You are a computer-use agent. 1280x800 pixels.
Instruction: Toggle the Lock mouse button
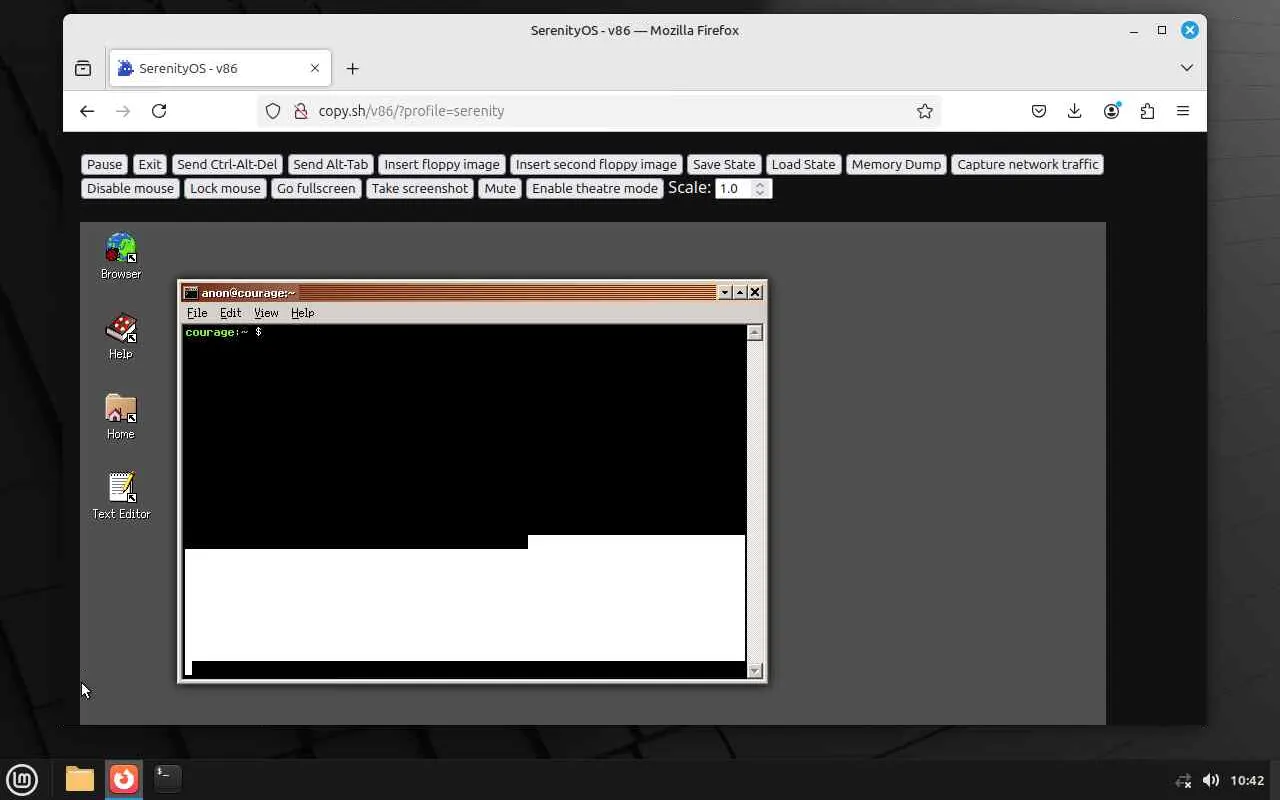coord(225,188)
